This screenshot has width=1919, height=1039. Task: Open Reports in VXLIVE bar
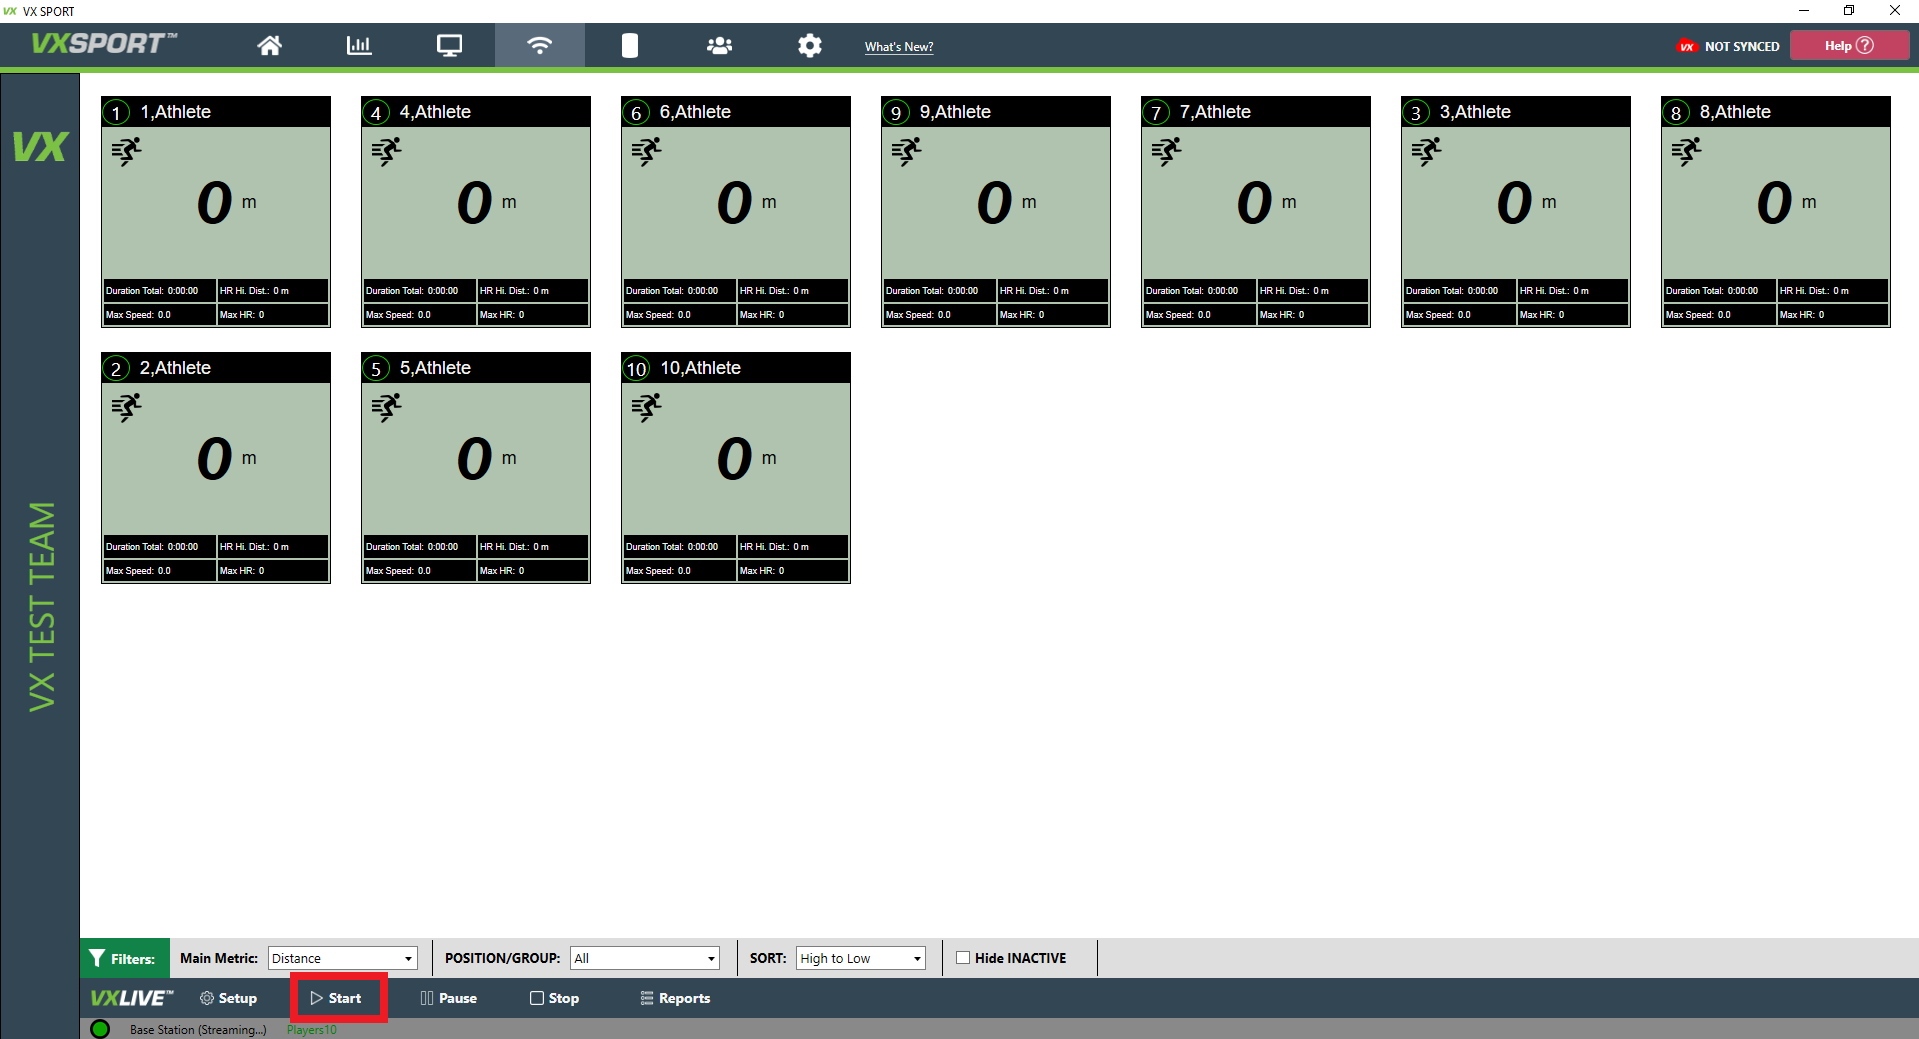676,998
